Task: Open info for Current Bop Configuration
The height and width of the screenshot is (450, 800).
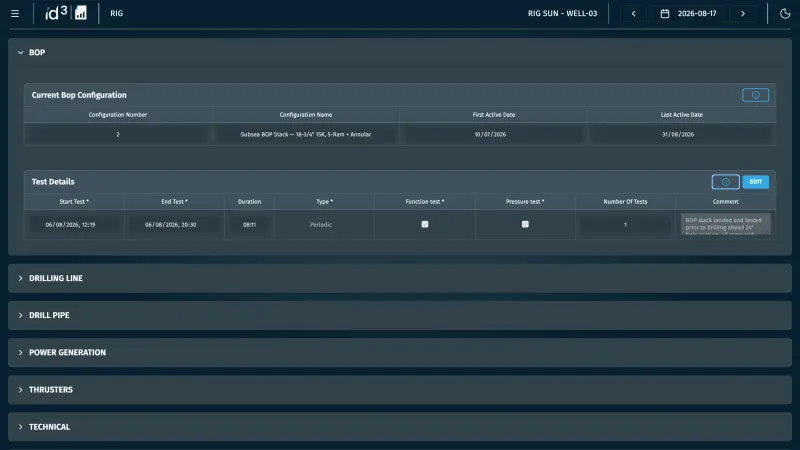Action: 756,95
